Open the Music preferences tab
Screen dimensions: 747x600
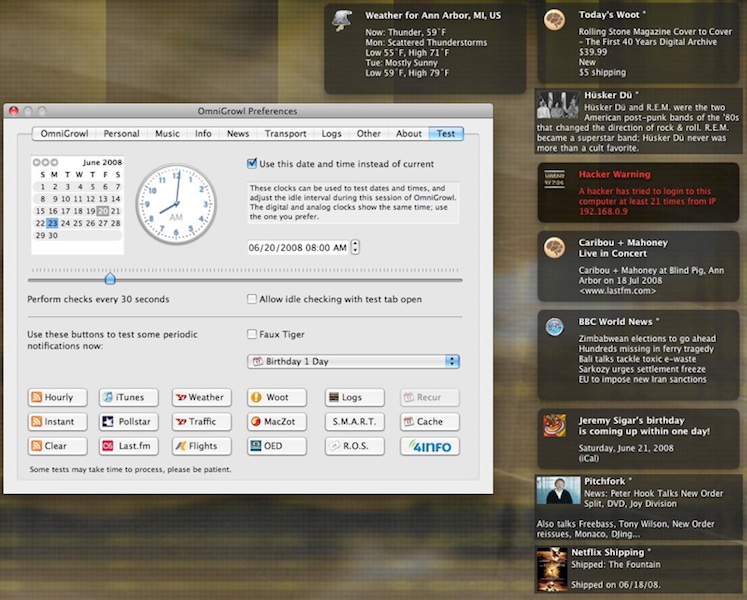pyautogui.click(x=167, y=133)
